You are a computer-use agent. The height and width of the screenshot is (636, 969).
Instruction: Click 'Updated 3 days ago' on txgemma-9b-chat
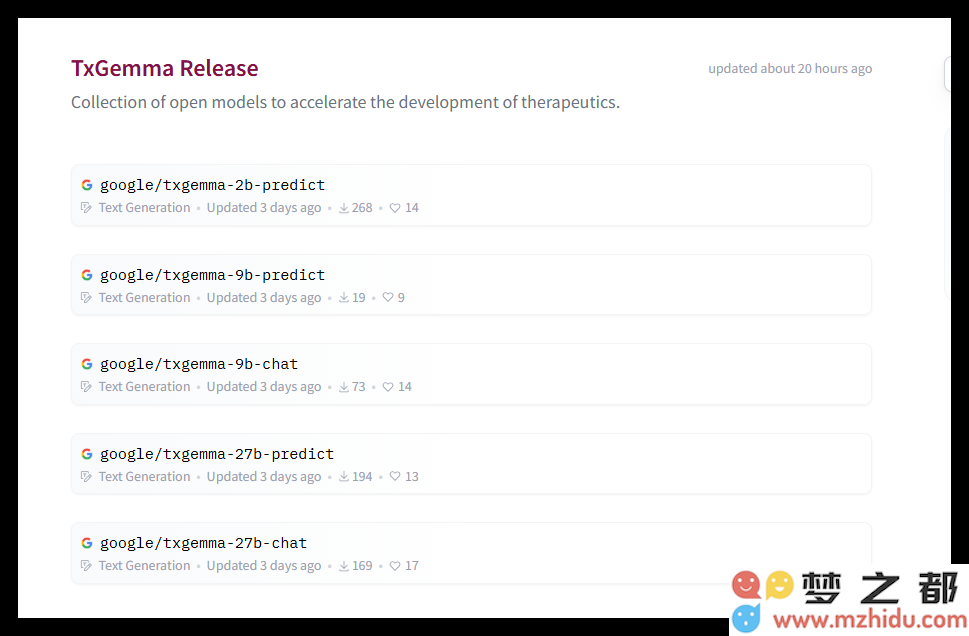click(264, 387)
